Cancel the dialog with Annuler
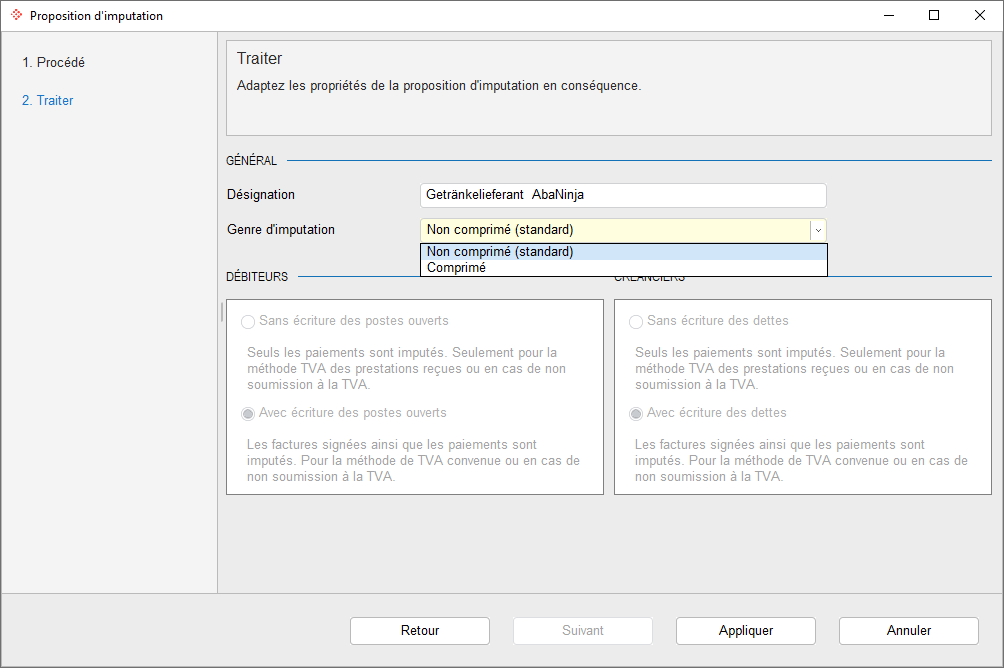Screen dimensions: 1004x668 pos(909,631)
